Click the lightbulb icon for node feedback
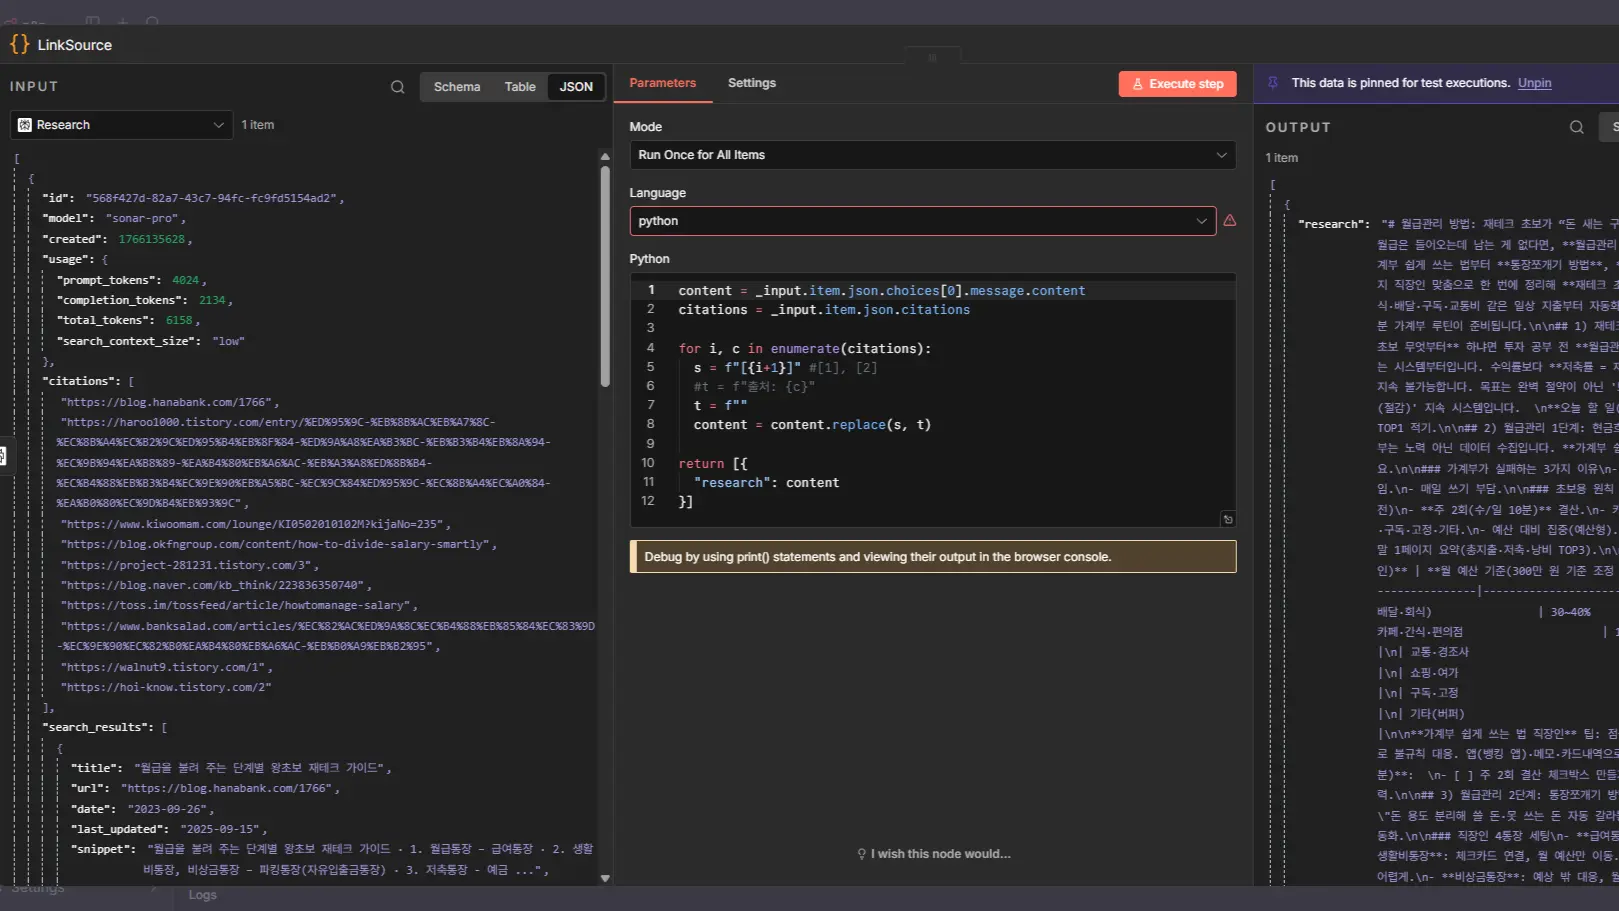The height and width of the screenshot is (911, 1619). [x=861, y=854]
